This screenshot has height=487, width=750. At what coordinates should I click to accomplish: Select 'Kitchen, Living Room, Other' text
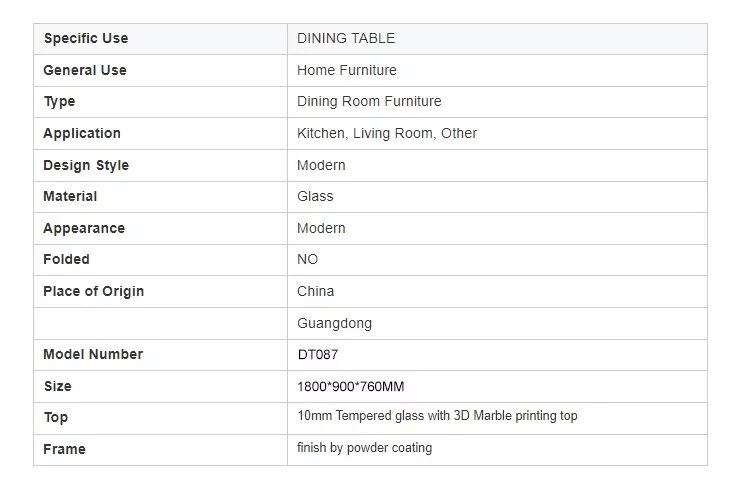tap(387, 133)
